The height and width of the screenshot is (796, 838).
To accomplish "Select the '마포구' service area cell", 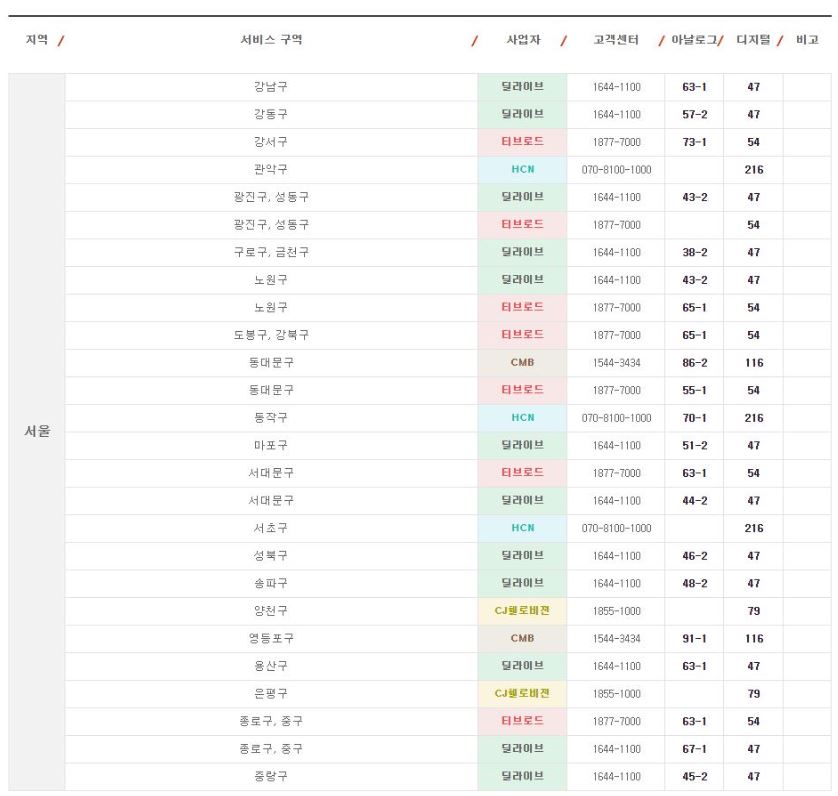I will tap(271, 445).
